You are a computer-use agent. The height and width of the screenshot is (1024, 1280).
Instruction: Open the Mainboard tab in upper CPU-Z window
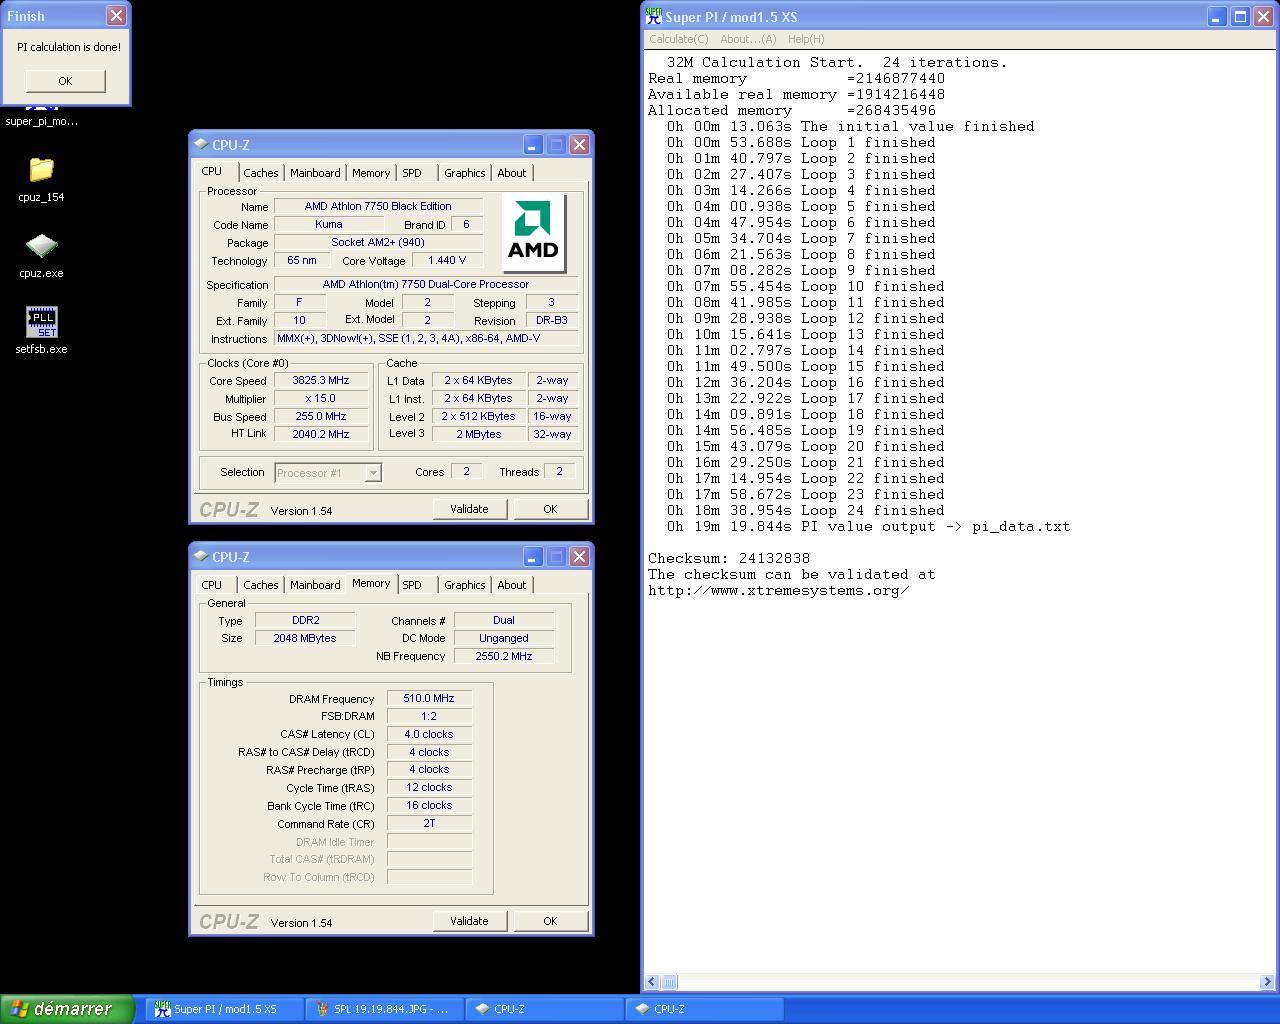(315, 173)
